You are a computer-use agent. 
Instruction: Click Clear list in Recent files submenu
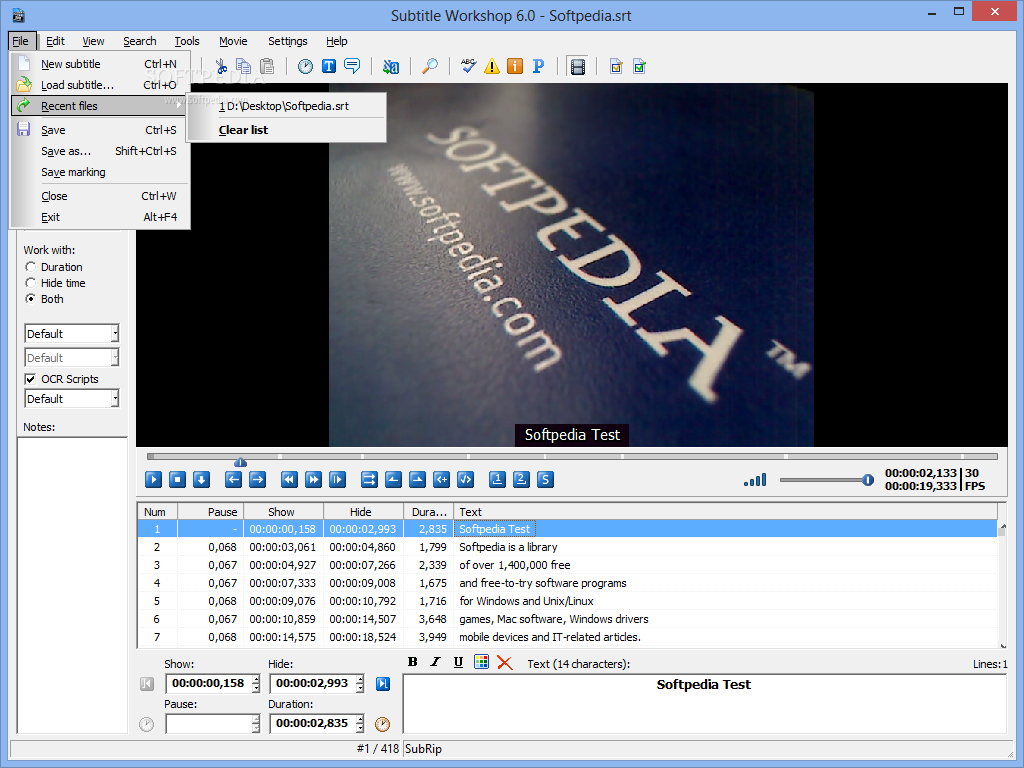286,130
